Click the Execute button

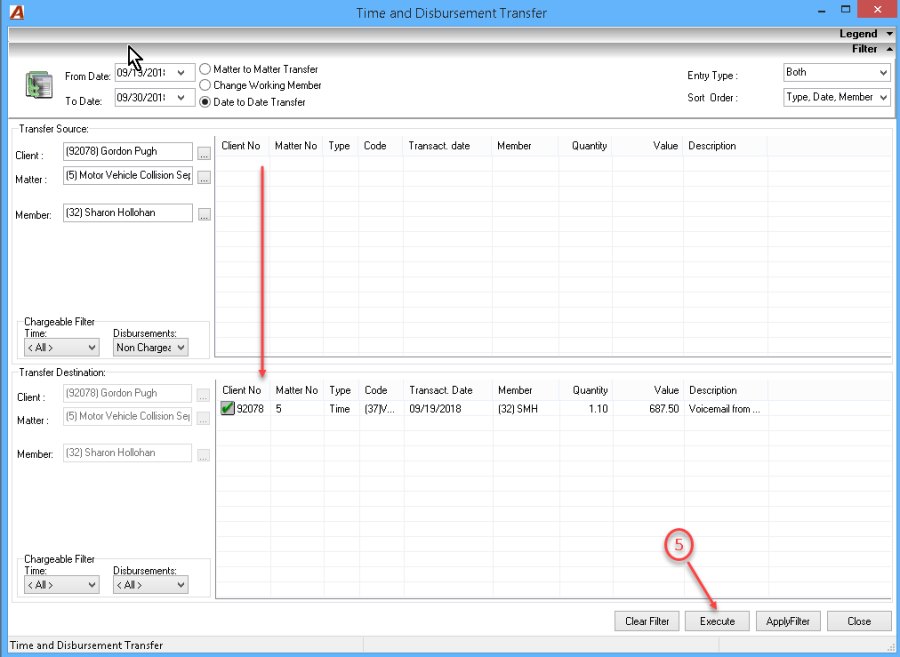pos(717,621)
